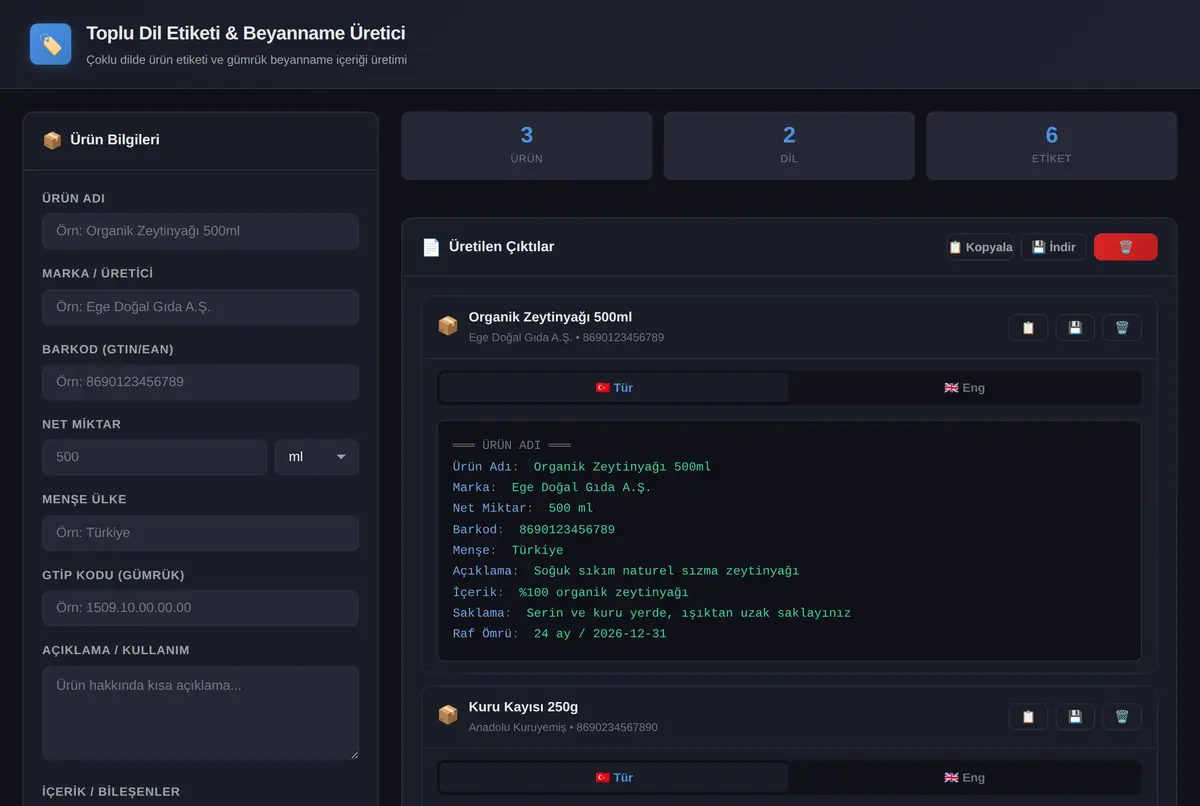Click the tag logo icon in header
The height and width of the screenshot is (806, 1200).
[x=51, y=44]
